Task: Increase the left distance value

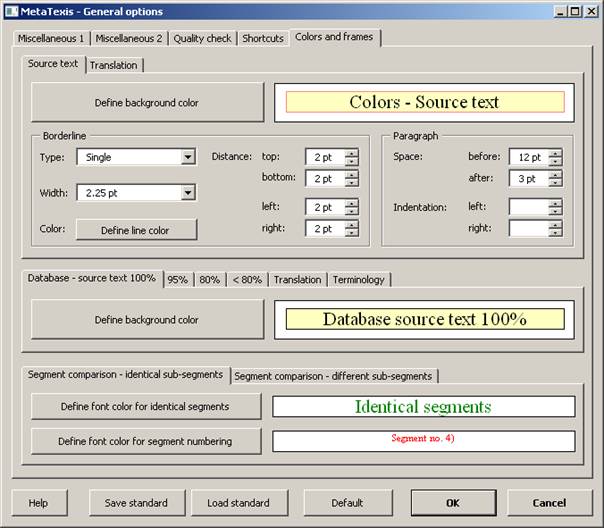Action: pos(351,203)
